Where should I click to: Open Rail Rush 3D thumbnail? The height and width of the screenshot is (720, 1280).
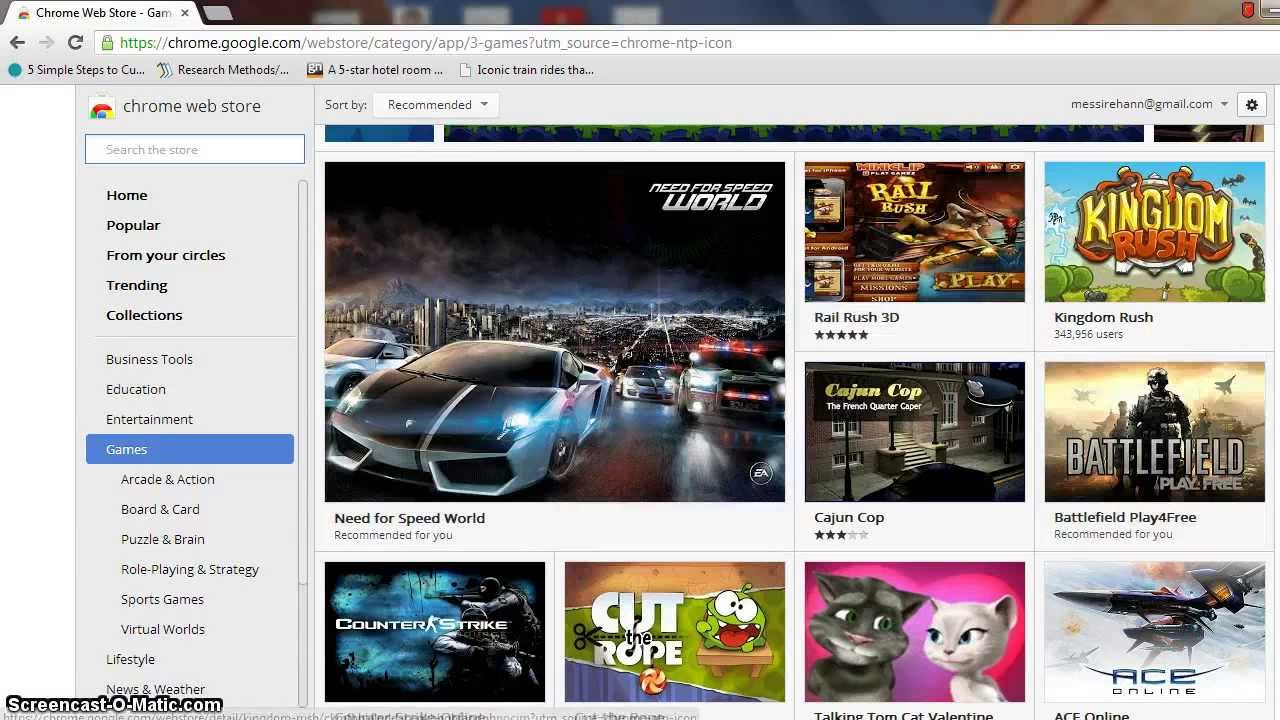915,232
